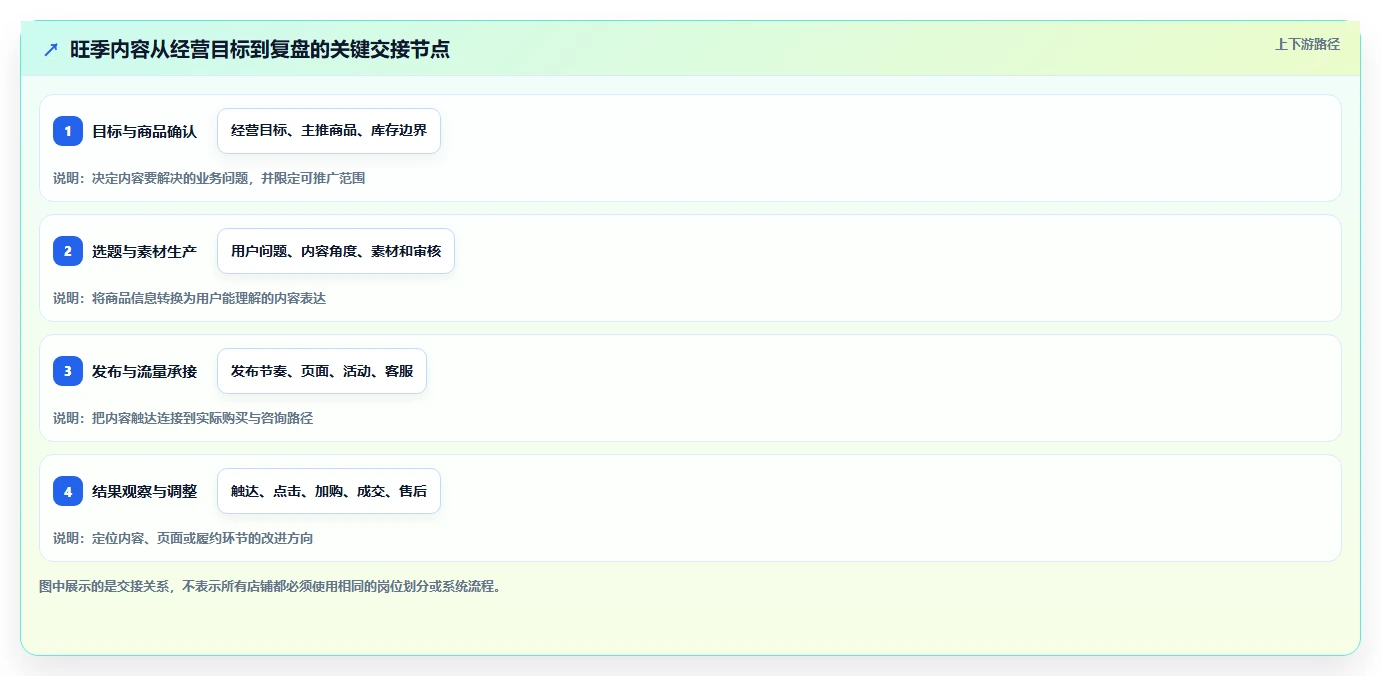The width and height of the screenshot is (1381, 676).
Task: Click the 发布与流量承接 step name
Action: coord(145,371)
